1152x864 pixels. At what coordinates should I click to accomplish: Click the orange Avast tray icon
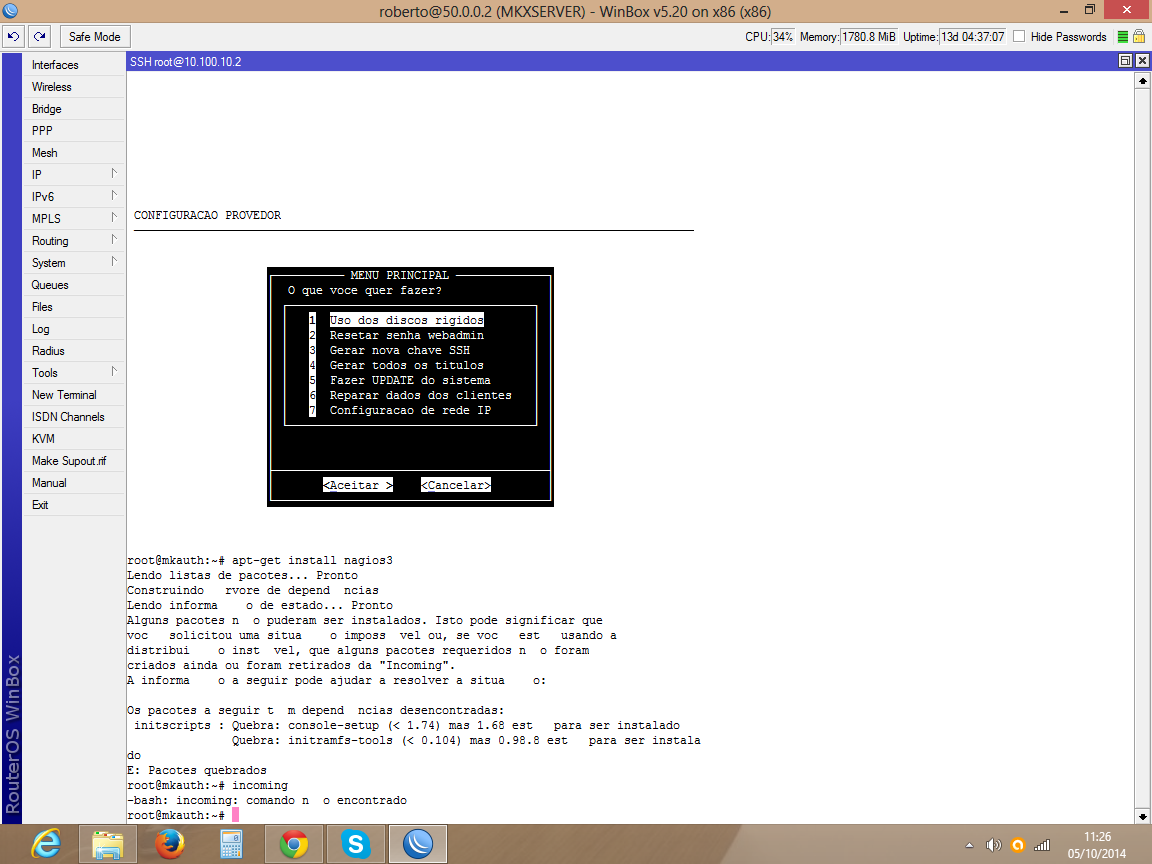point(1018,846)
